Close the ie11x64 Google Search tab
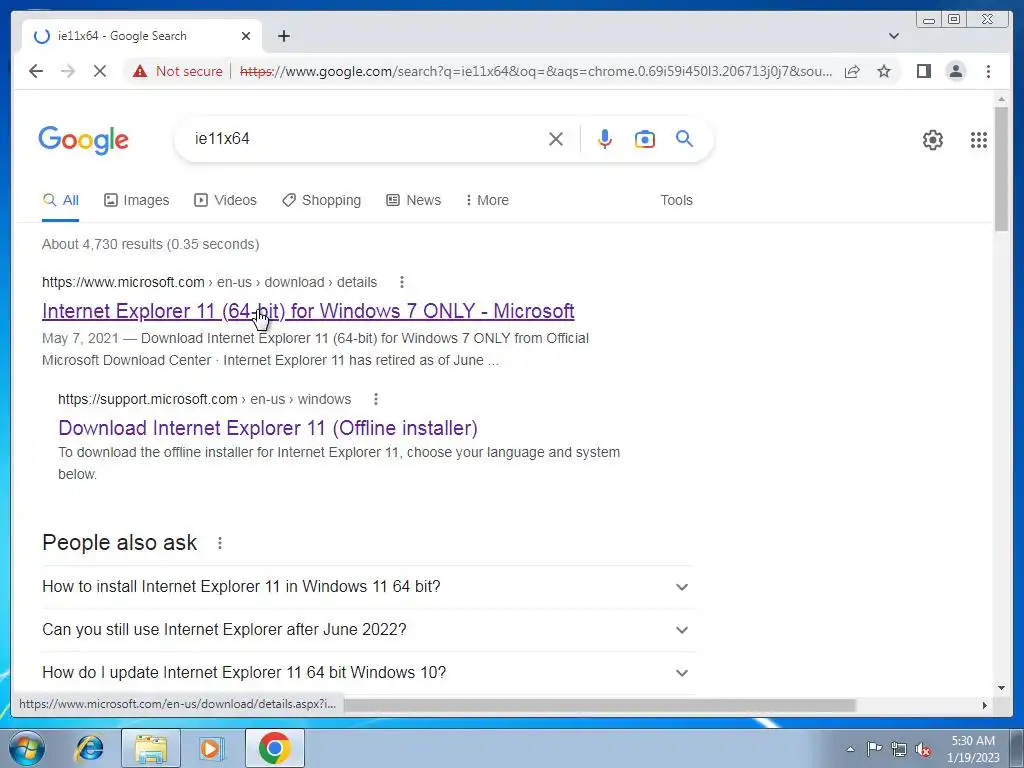 pos(246,36)
